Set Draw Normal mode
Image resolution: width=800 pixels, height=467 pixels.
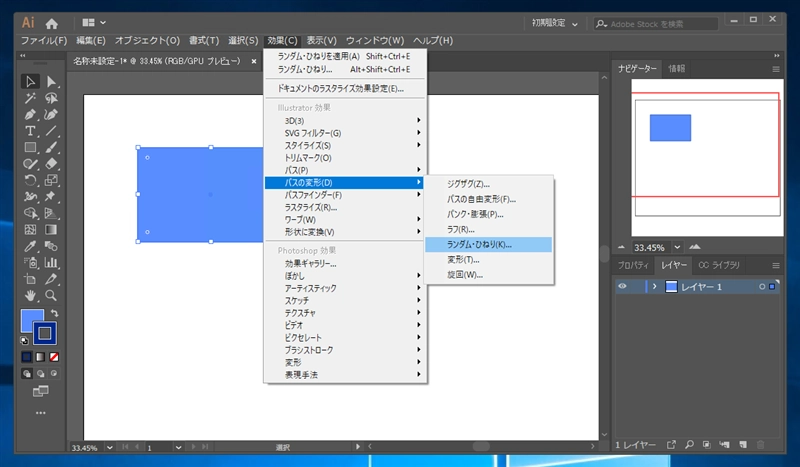coord(27,374)
